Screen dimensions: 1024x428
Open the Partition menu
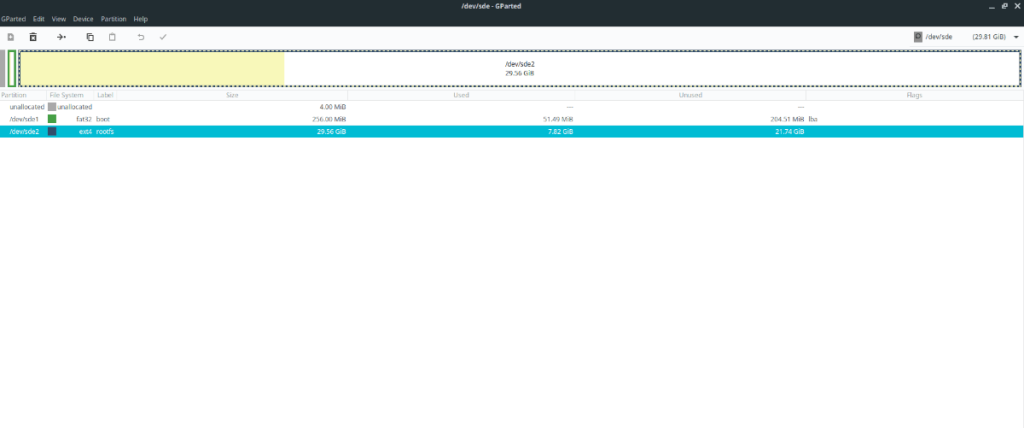tap(113, 19)
